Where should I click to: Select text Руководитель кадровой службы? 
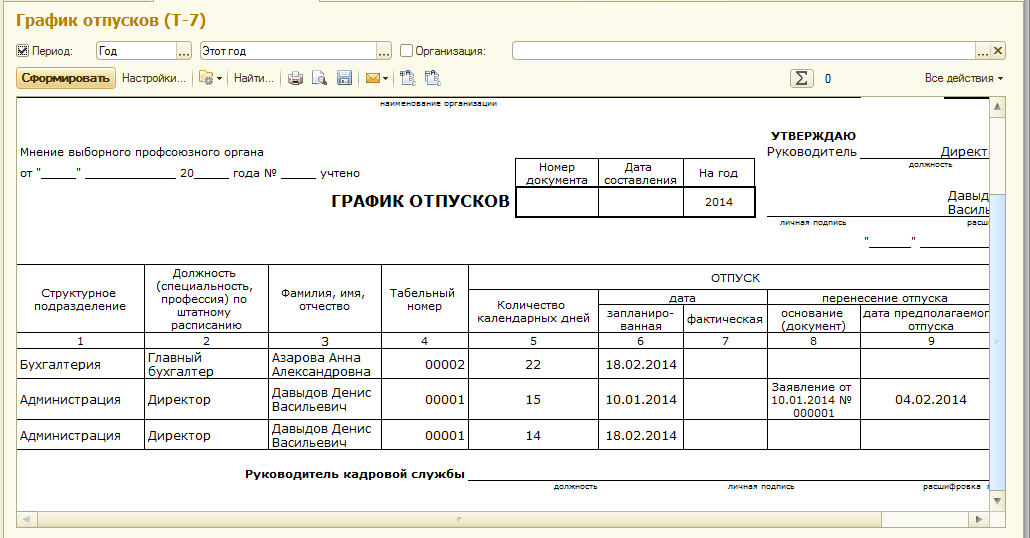(355, 474)
